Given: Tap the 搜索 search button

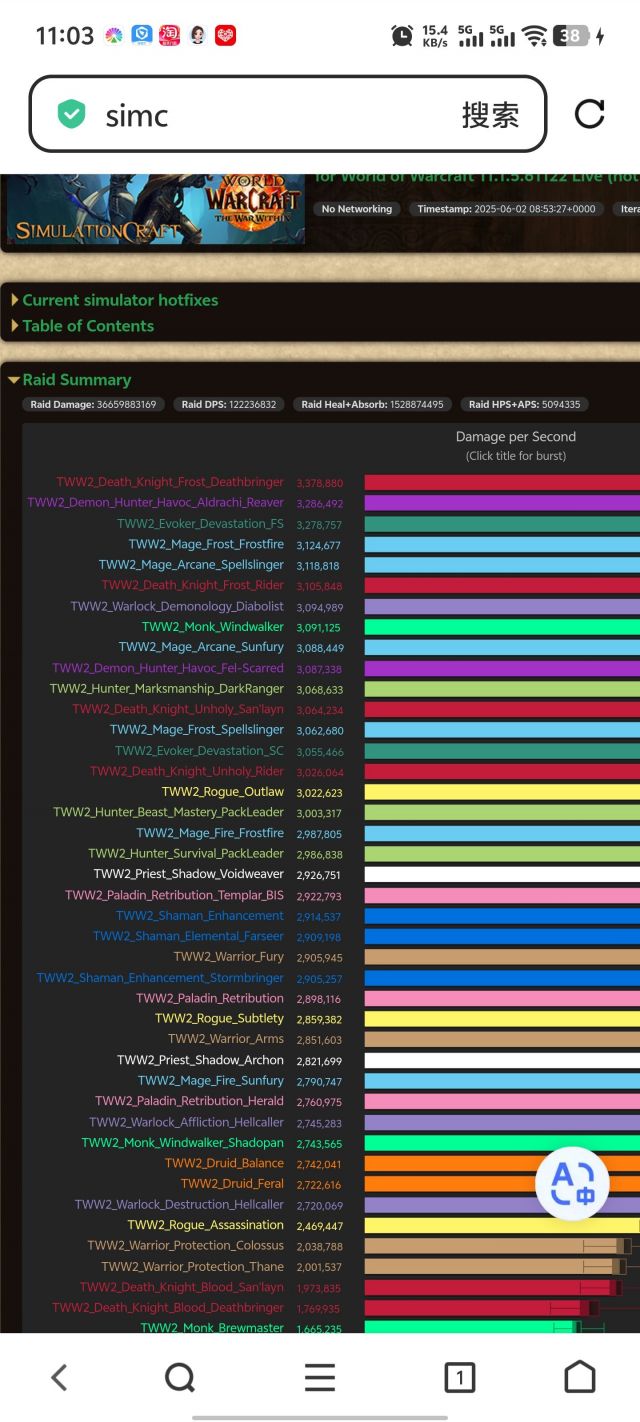Looking at the screenshot, I should coord(490,115).
